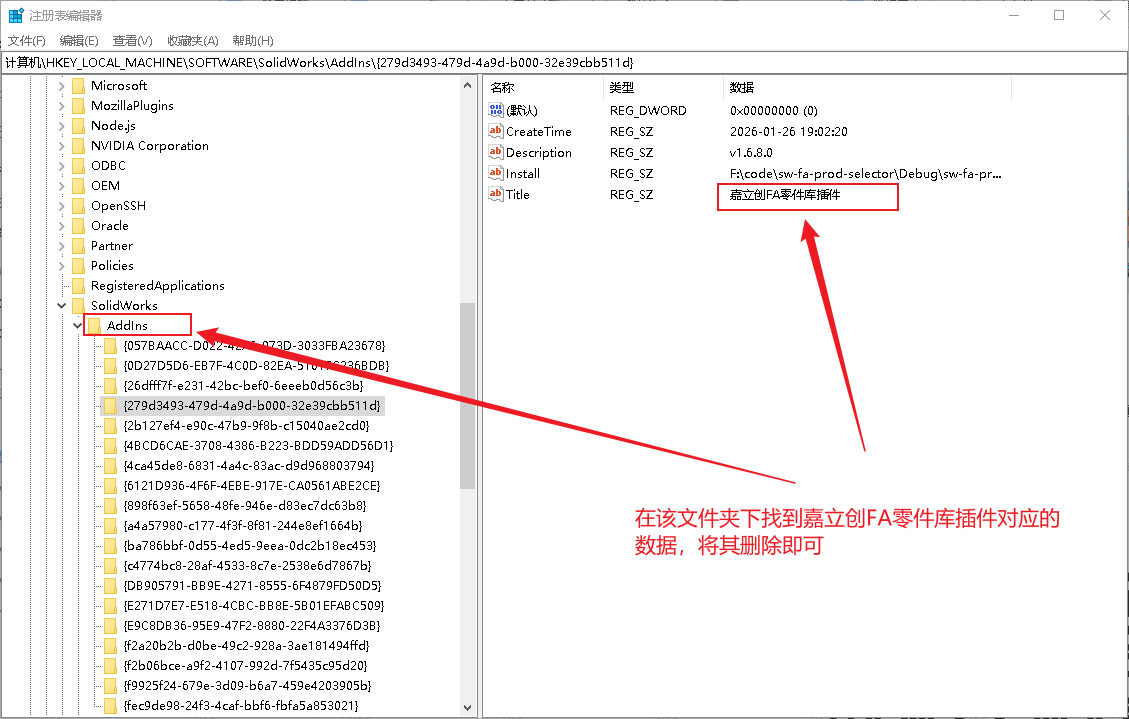
Task: Open the 文件(F) menu
Action: [27, 40]
